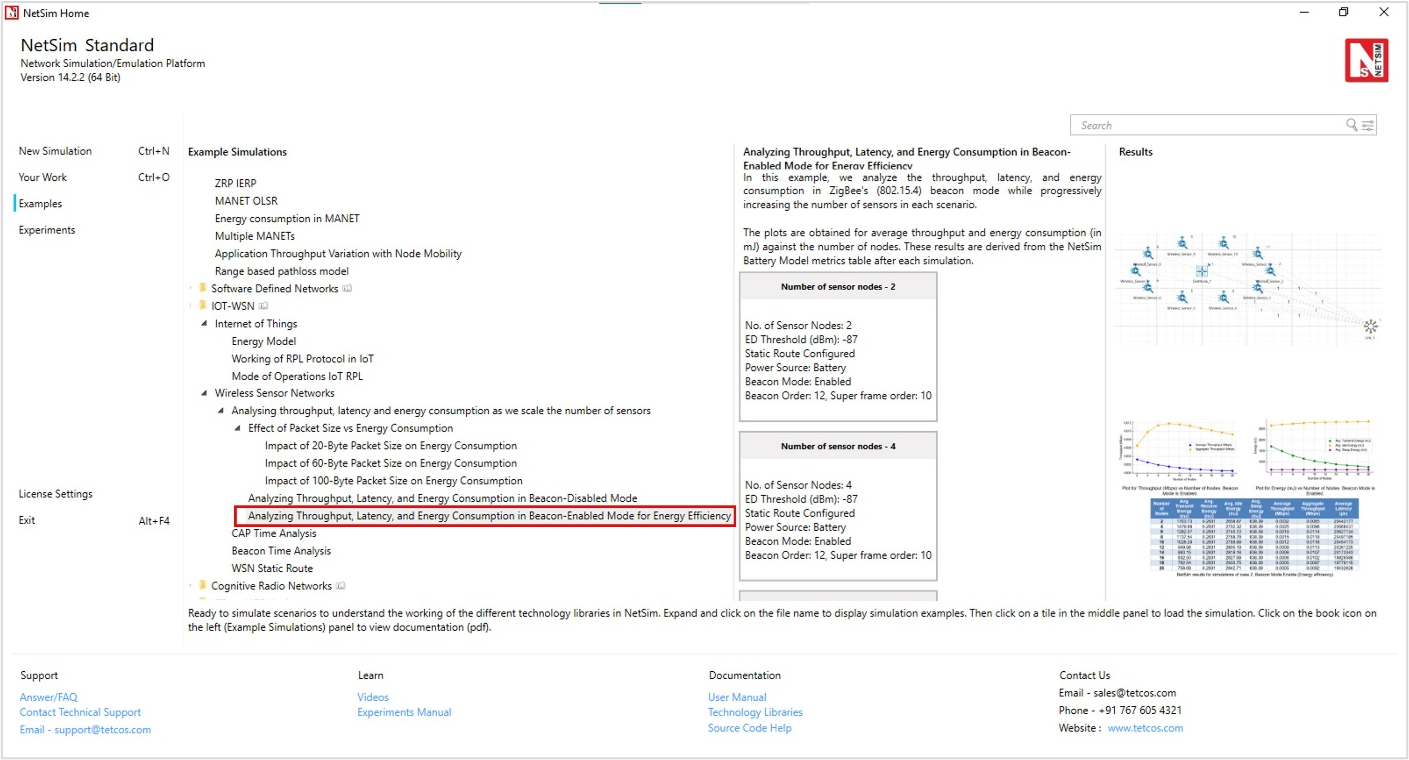Screen dimensions: 1409x760
Task: Click the IOT-WSN folder icon
Action: click(203, 306)
